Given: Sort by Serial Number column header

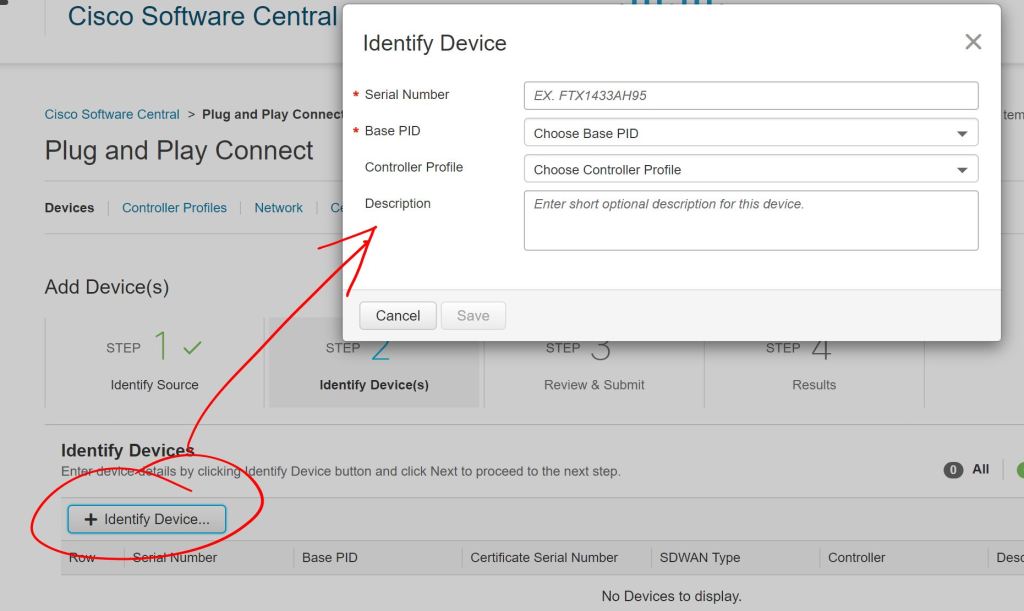Looking at the screenshot, I should click(175, 558).
